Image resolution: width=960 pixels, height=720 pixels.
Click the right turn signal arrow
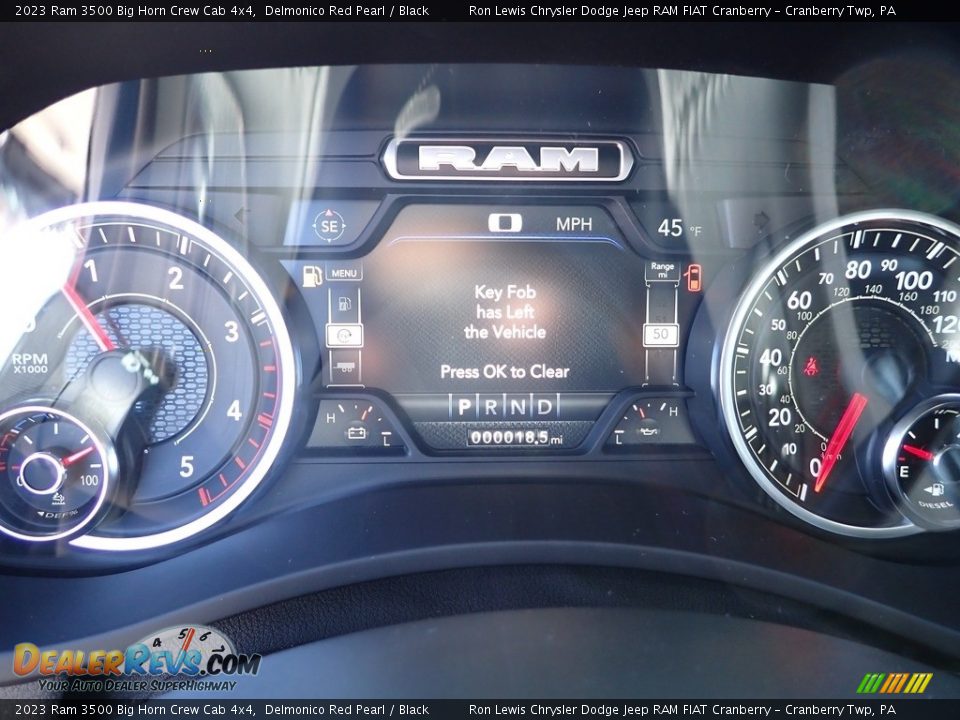pyautogui.click(x=762, y=220)
